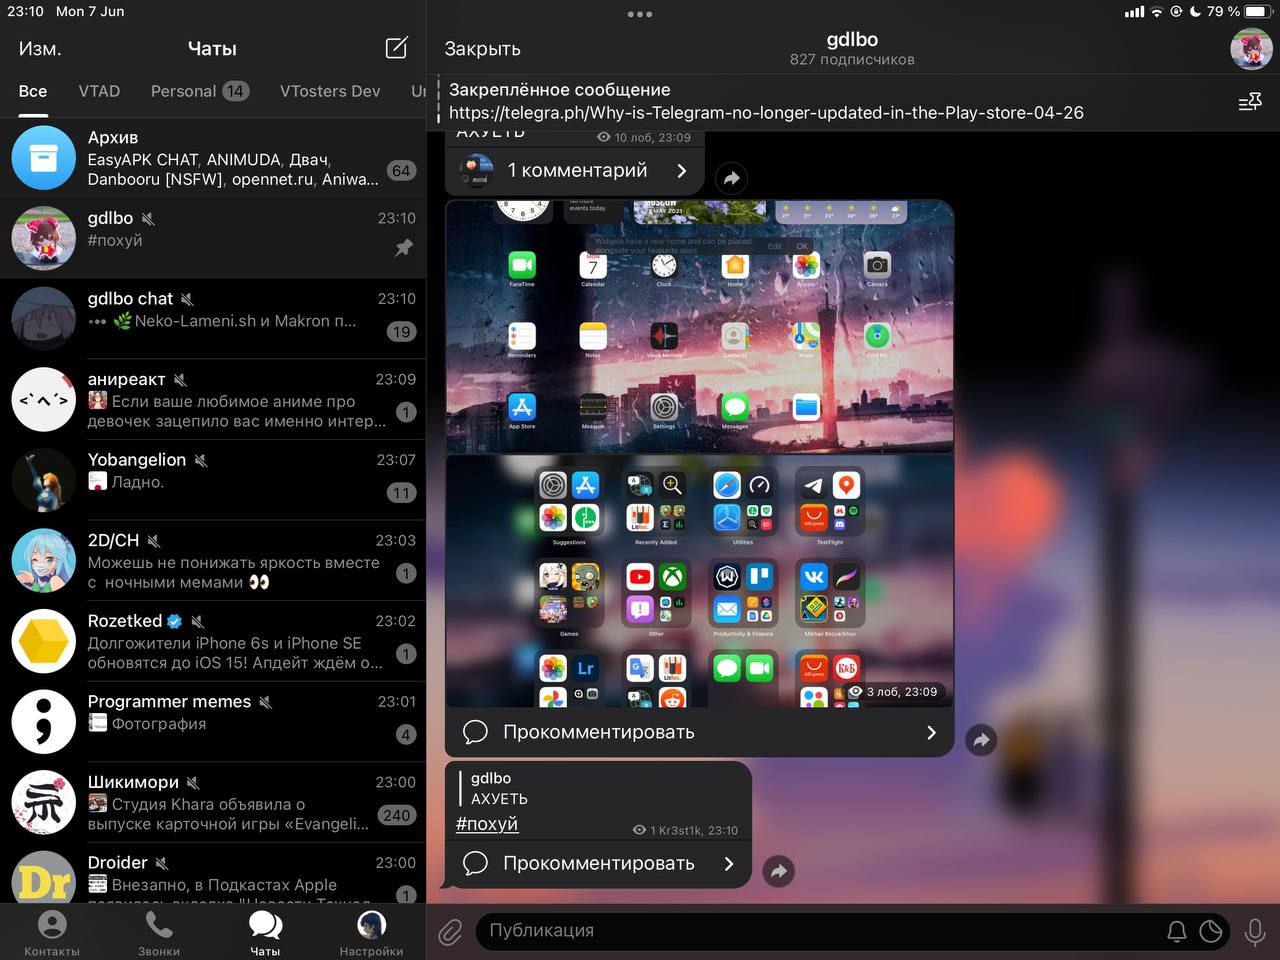Tap the three-dot multitasking indicator

pyautogui.click(x=640, y=14)
